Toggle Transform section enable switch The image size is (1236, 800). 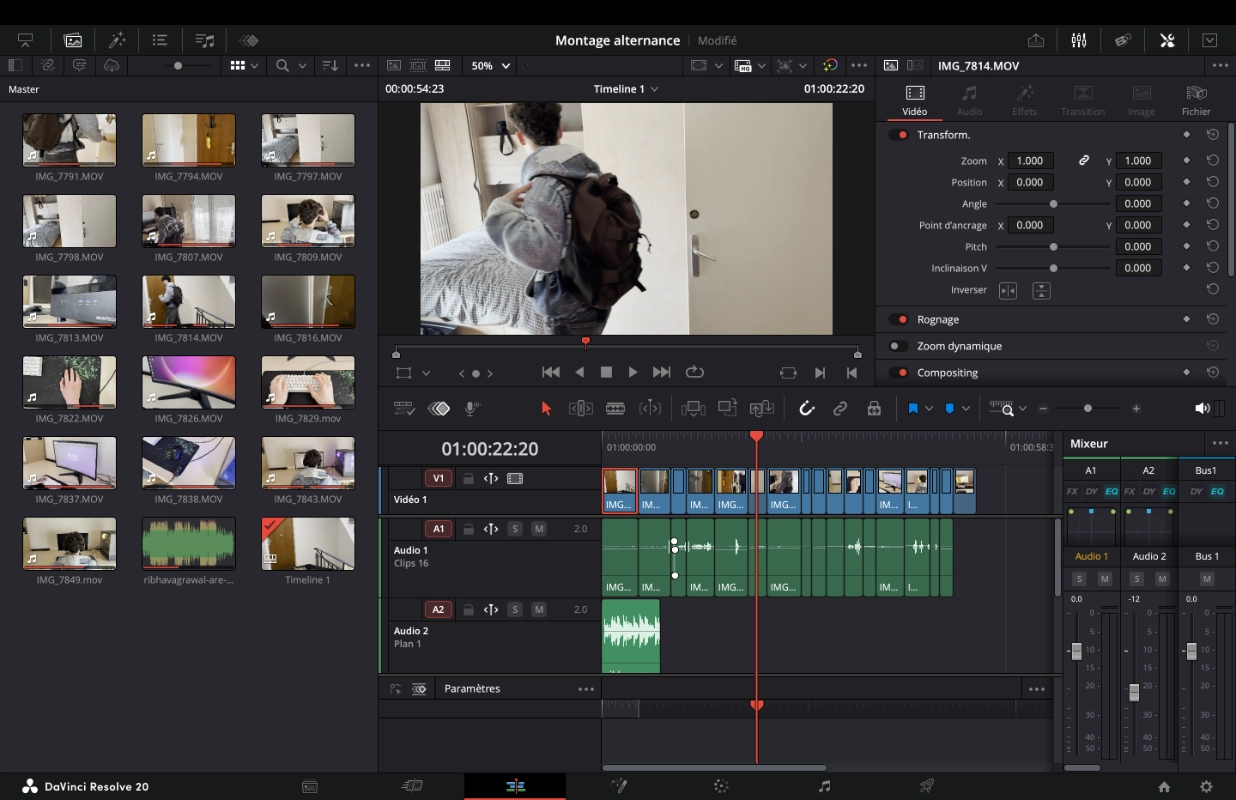899,135
